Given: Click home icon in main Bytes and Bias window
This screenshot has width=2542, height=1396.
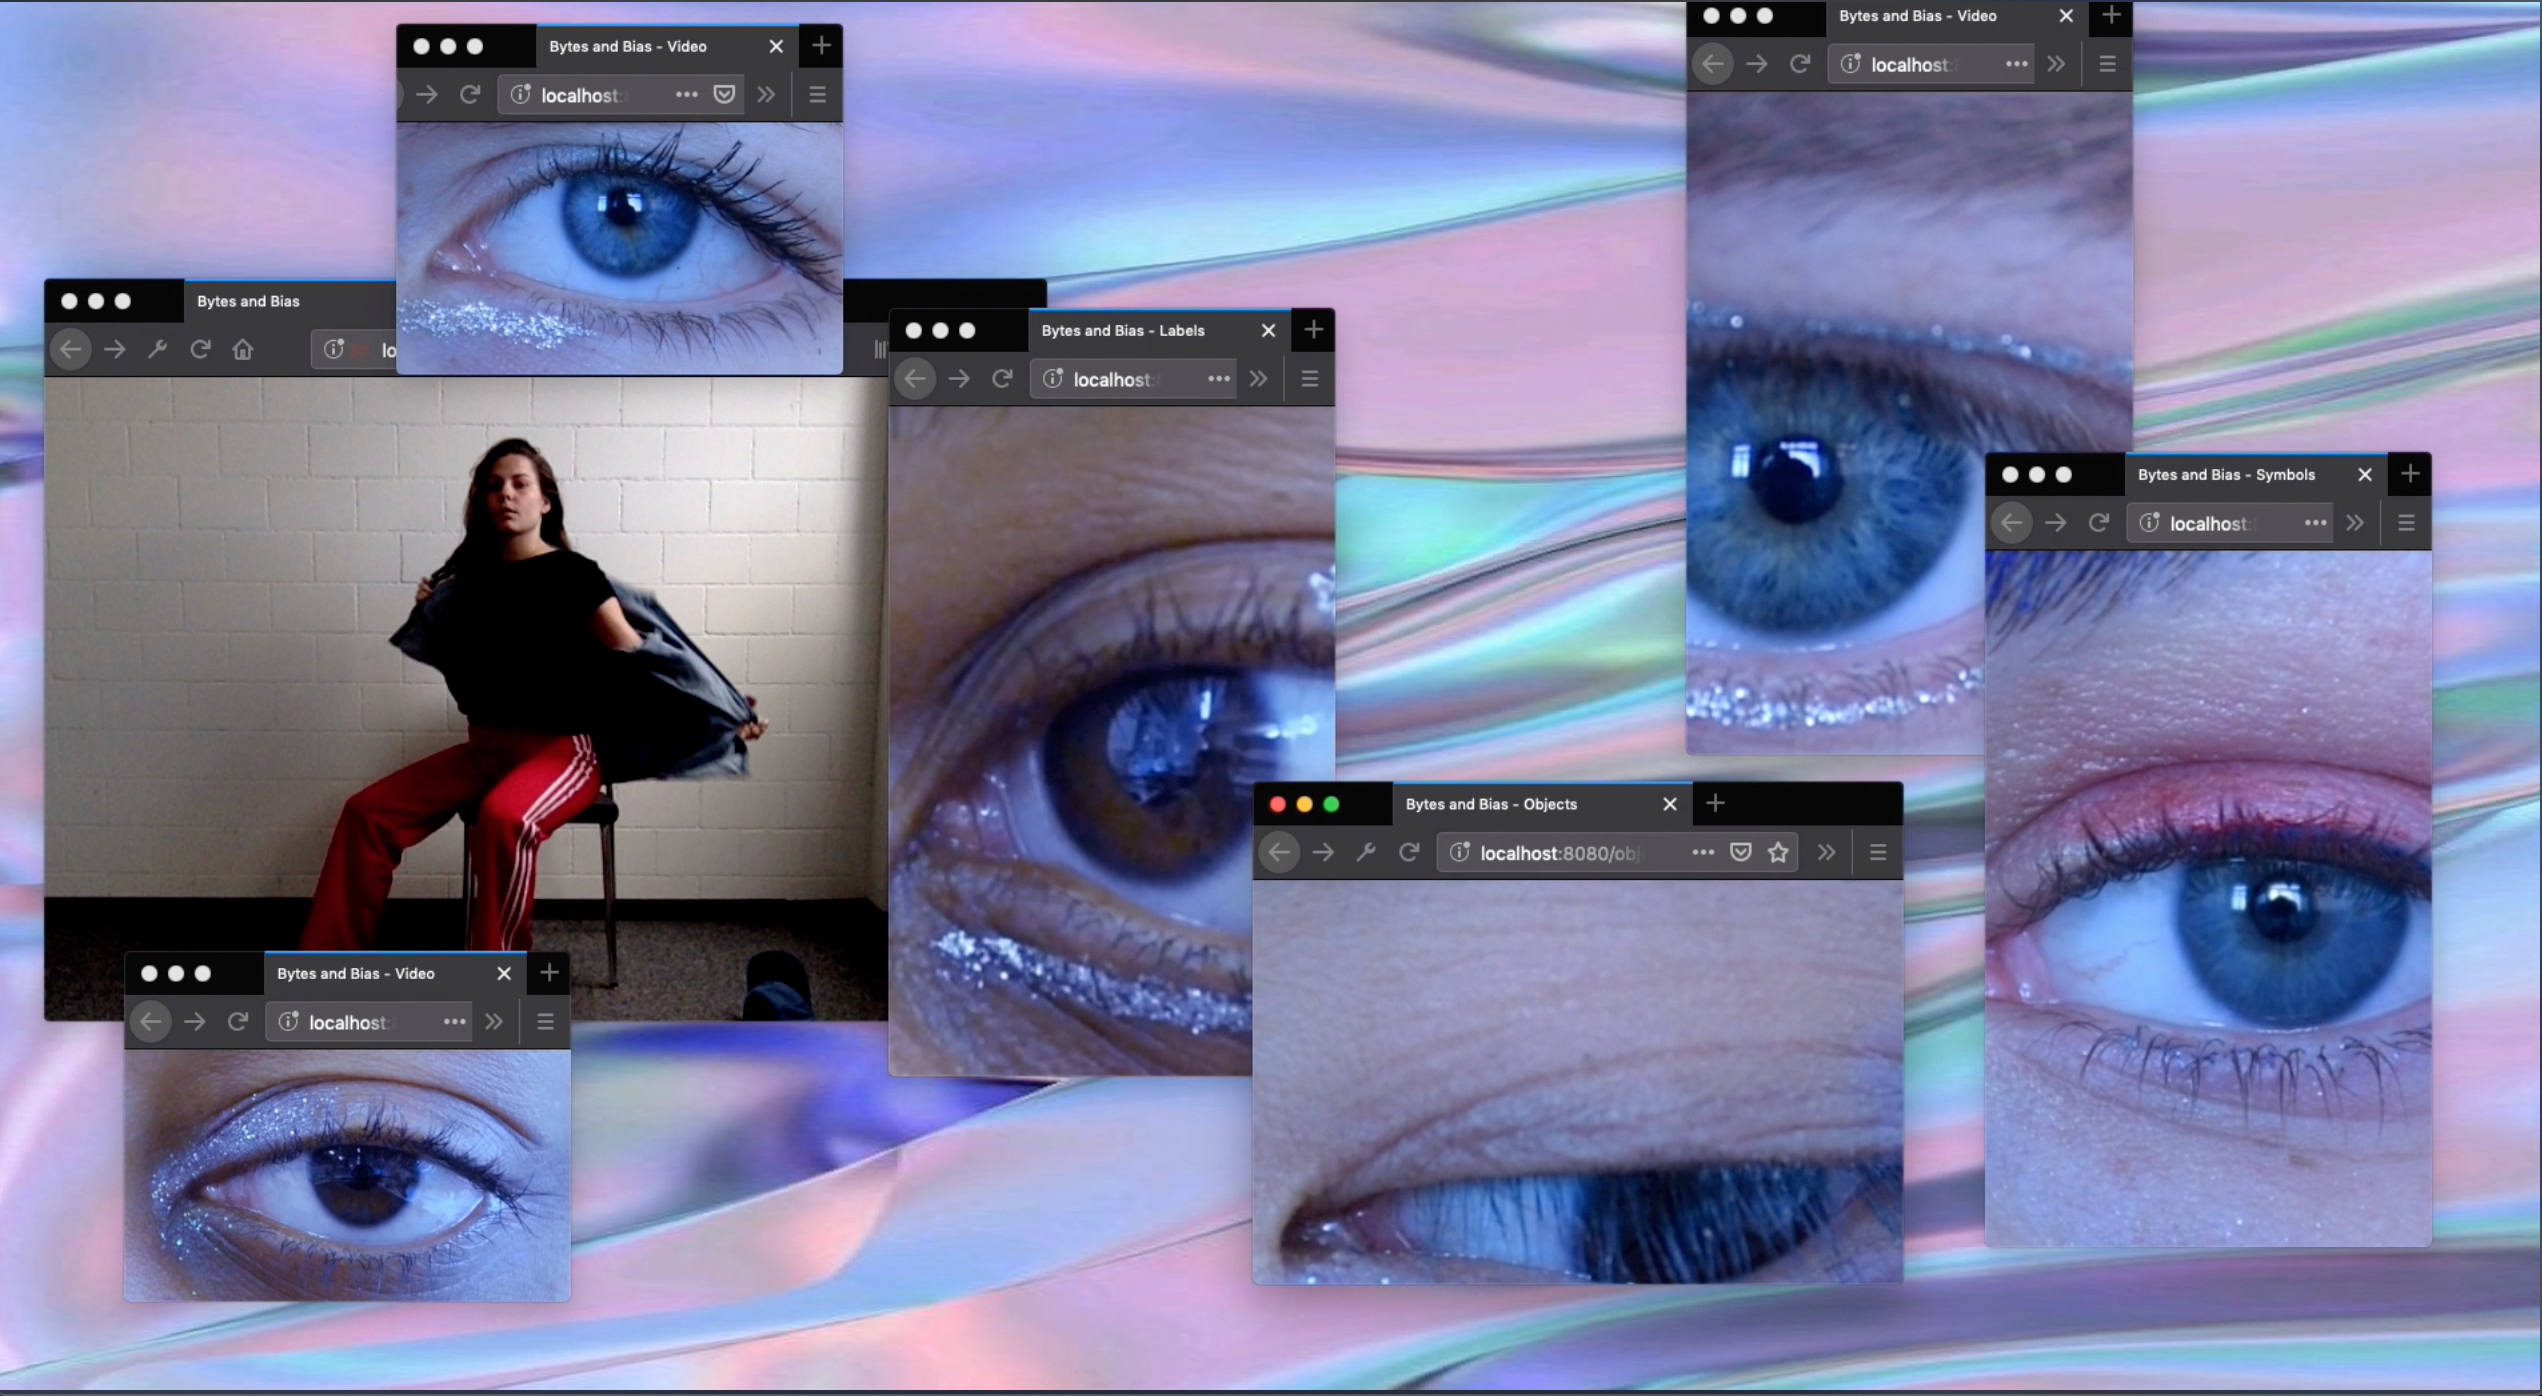Looking at the screenshot, I should pyautogui.click(x=243, y=349).
